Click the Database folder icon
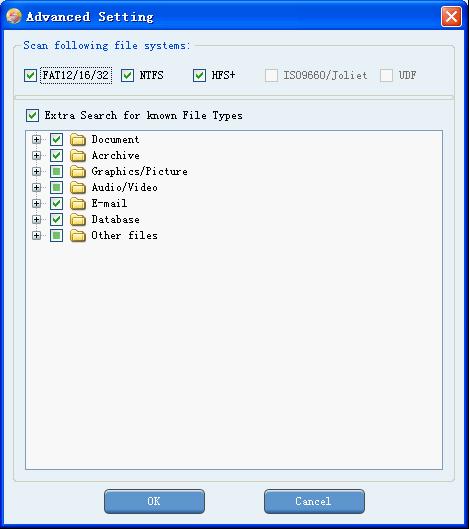 78,220
